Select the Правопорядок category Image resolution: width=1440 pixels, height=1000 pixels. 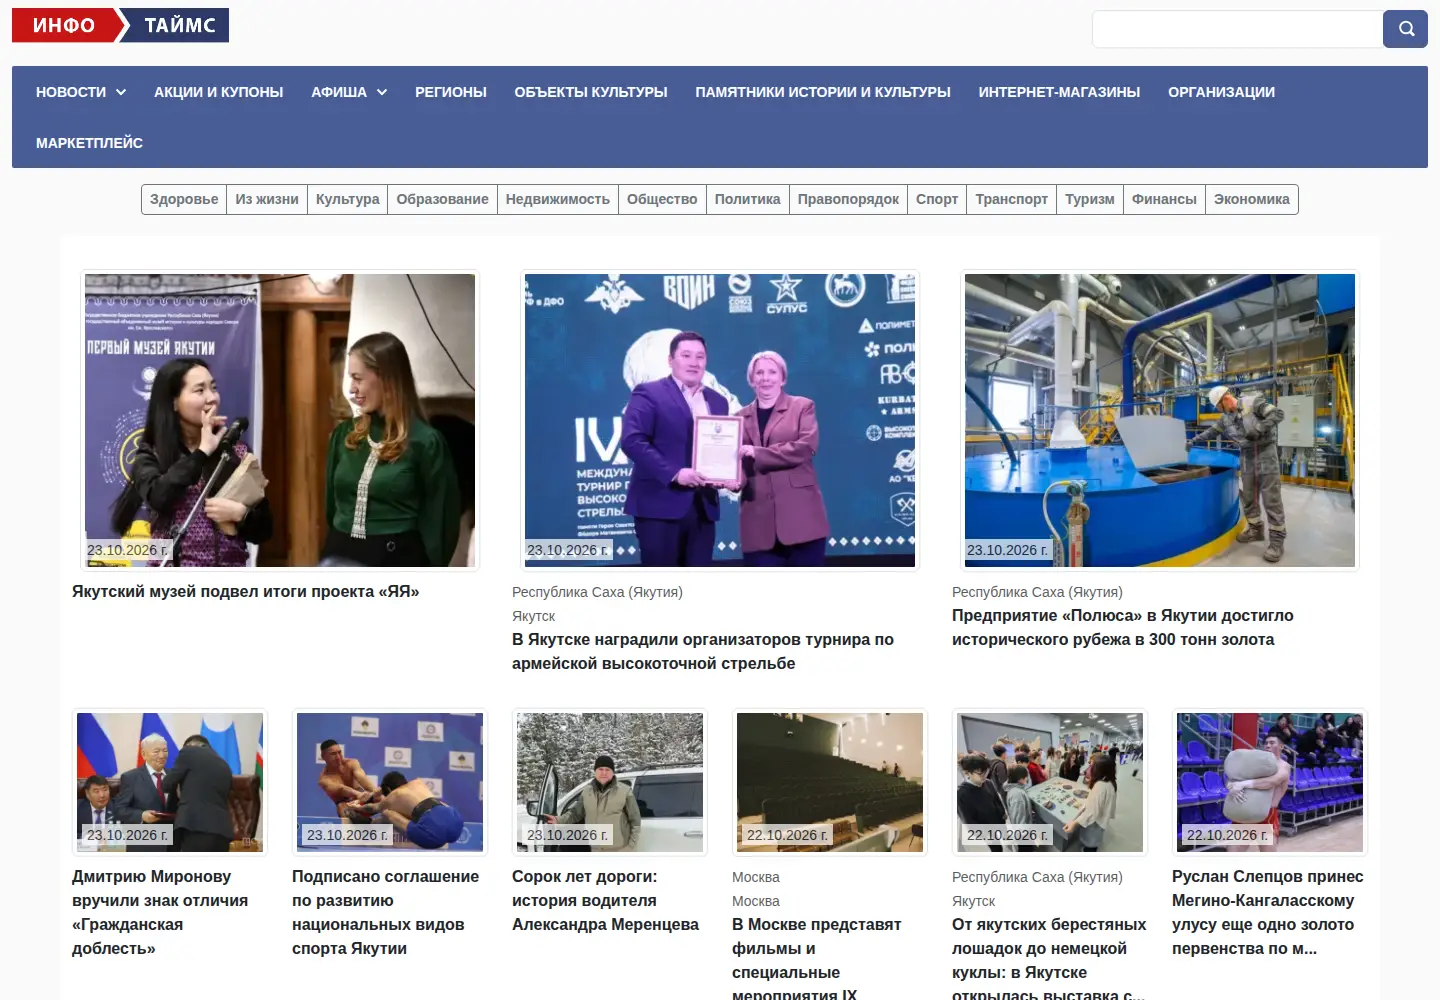[848, 199]
